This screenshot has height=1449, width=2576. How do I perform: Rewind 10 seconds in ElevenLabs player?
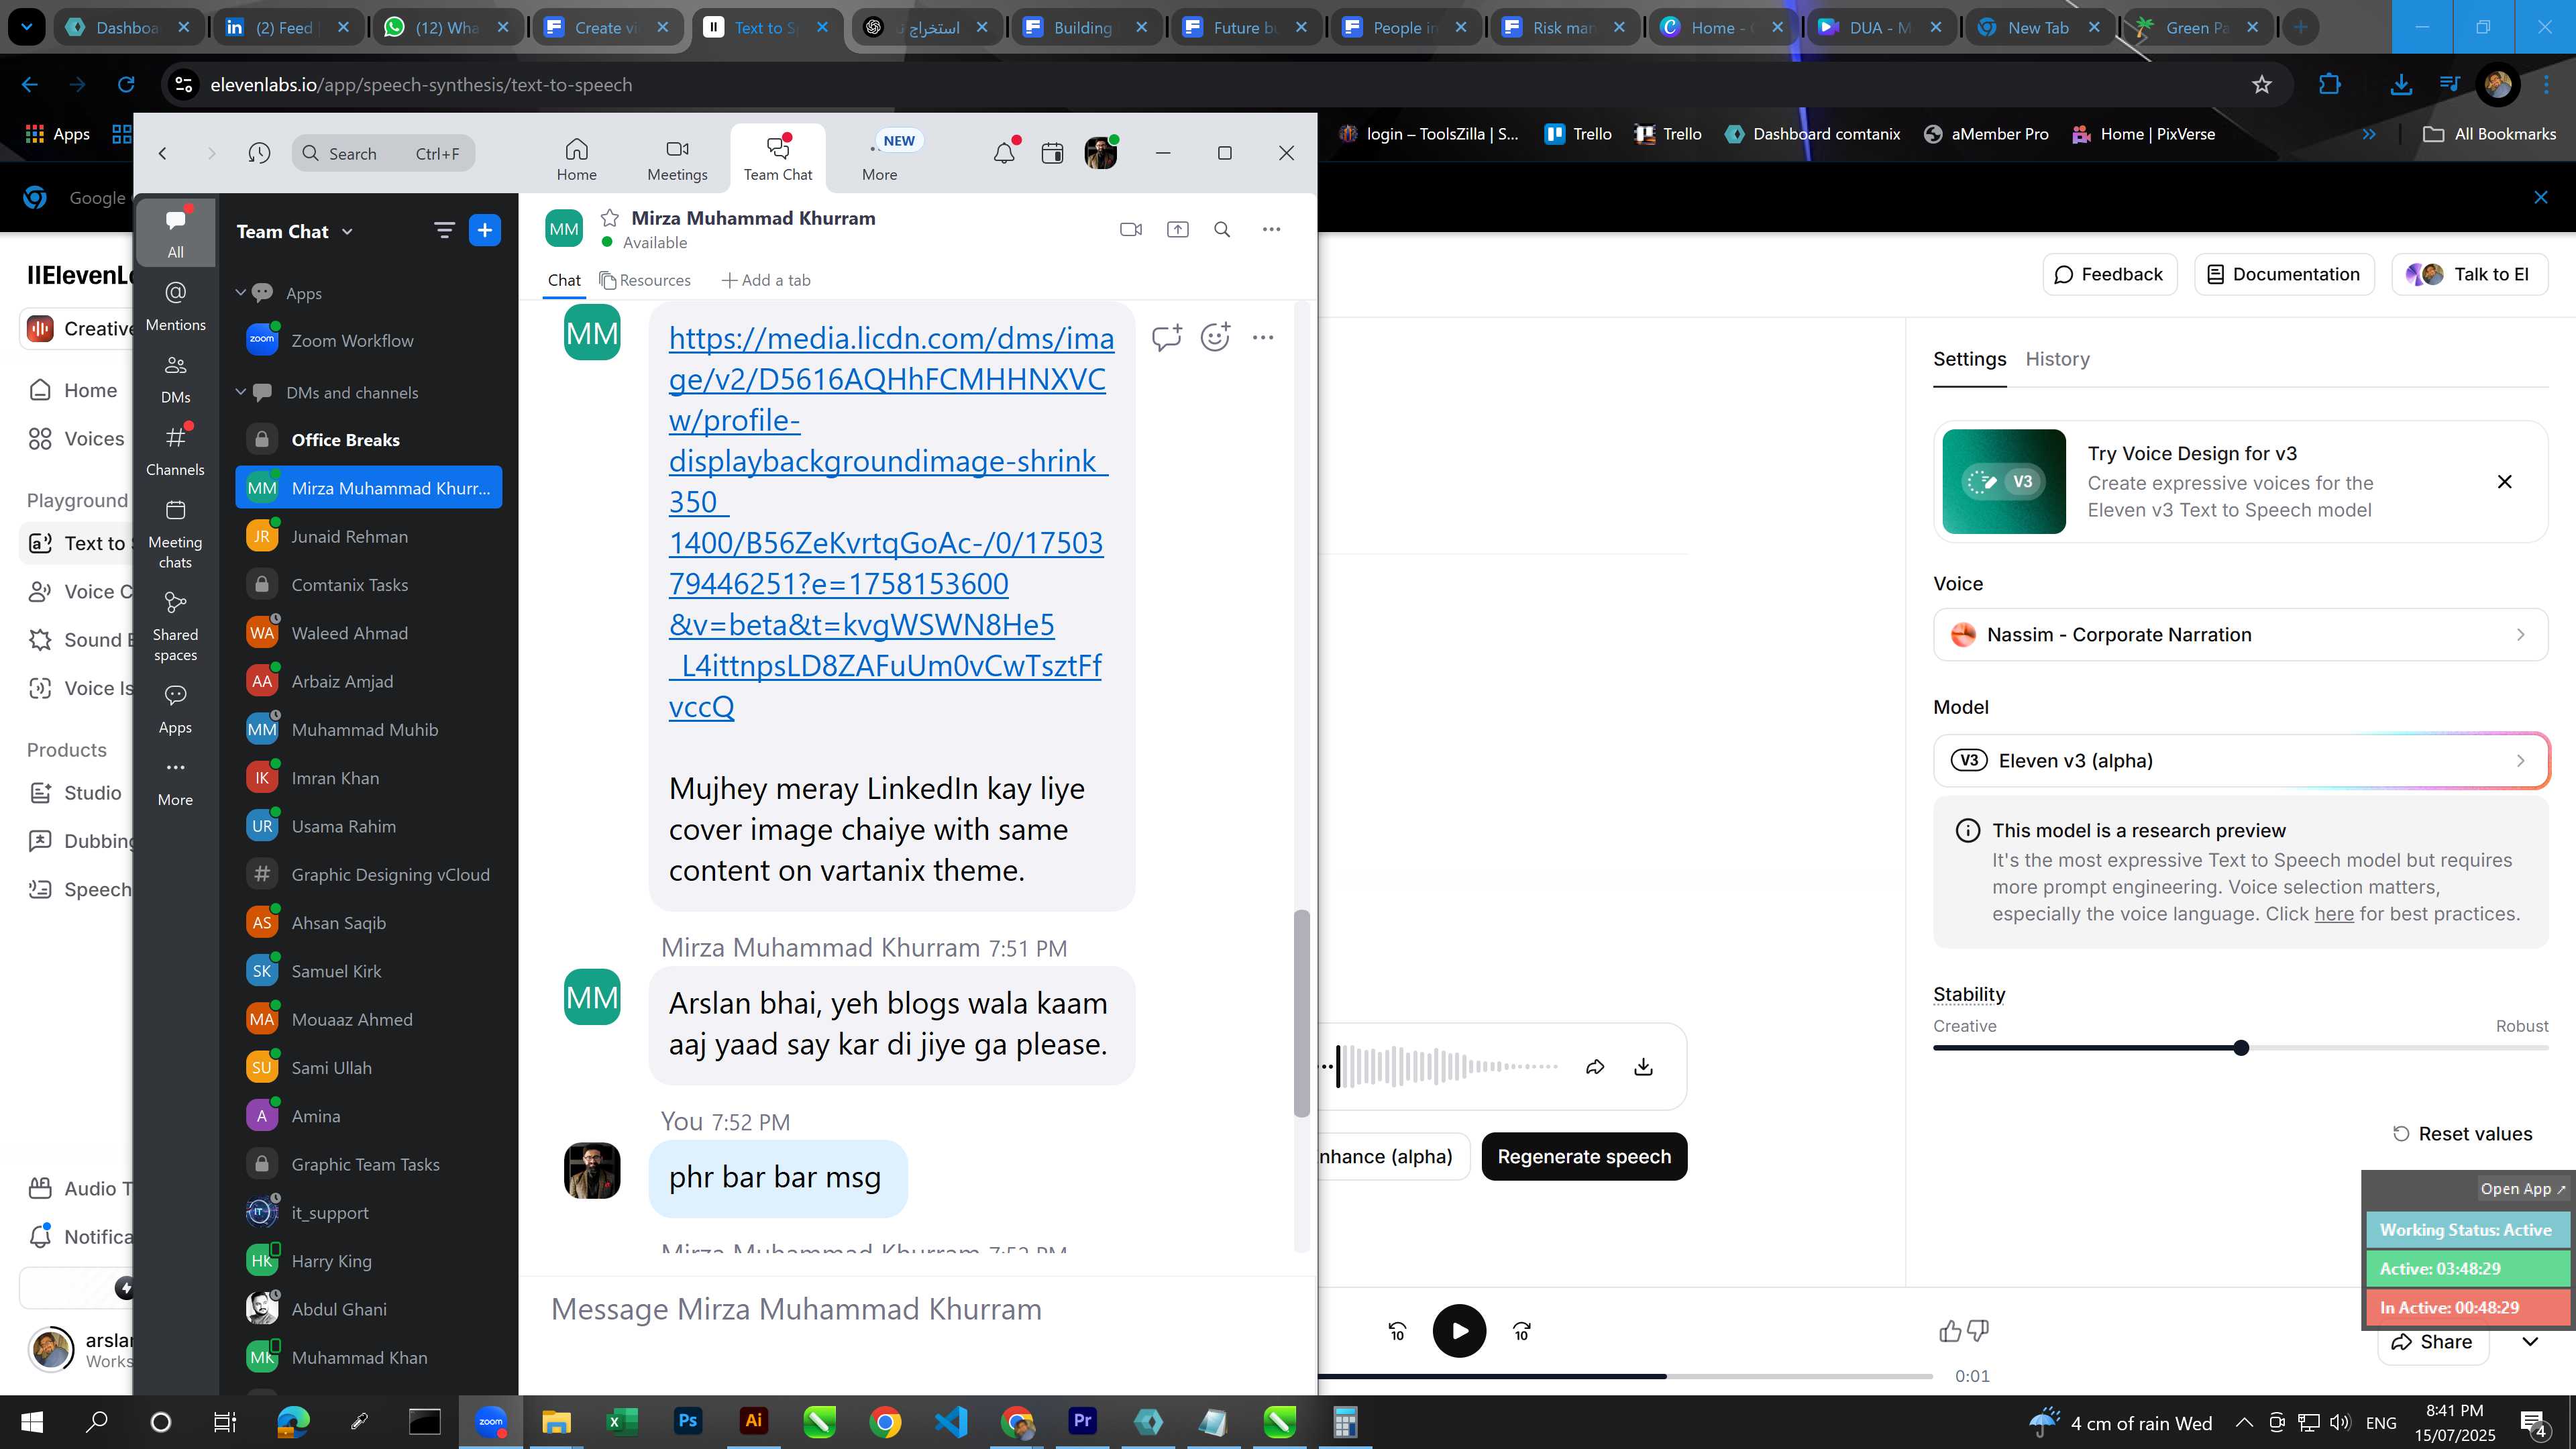tap(1397, 1331)
